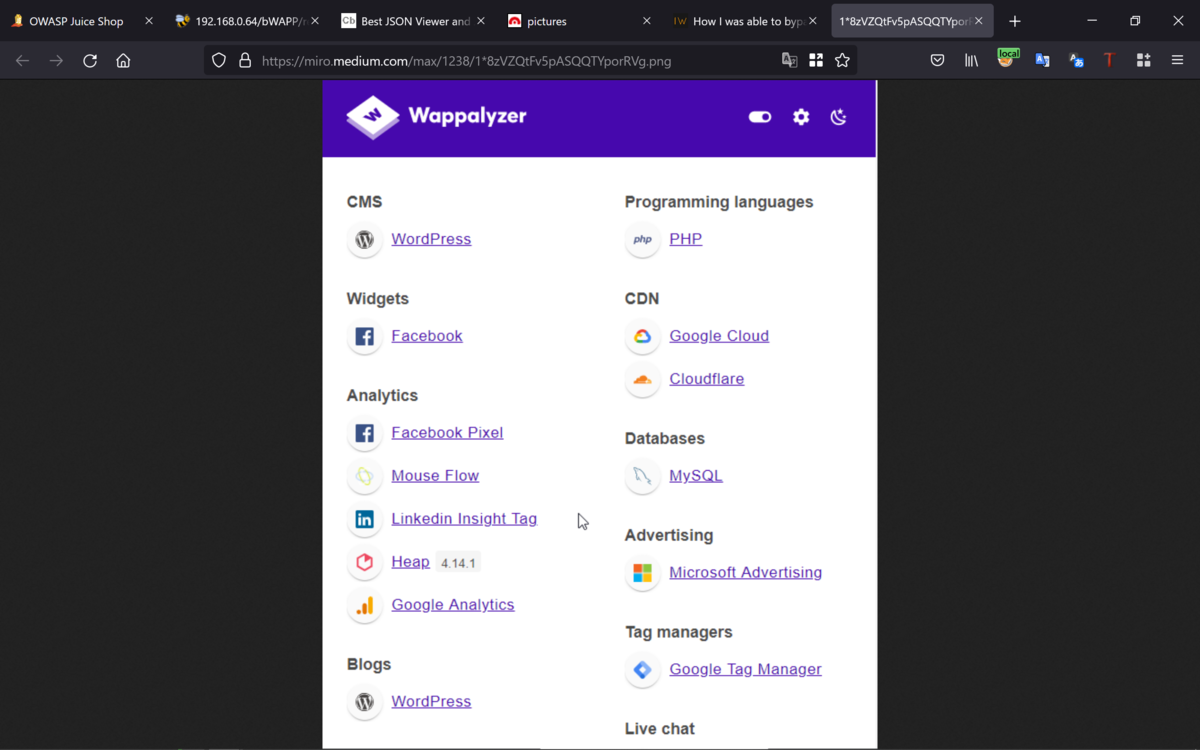Click the Google Analytics icon
Image resolution: width=1200 pixels, height=750 pixels.
(x=365, y=605)
